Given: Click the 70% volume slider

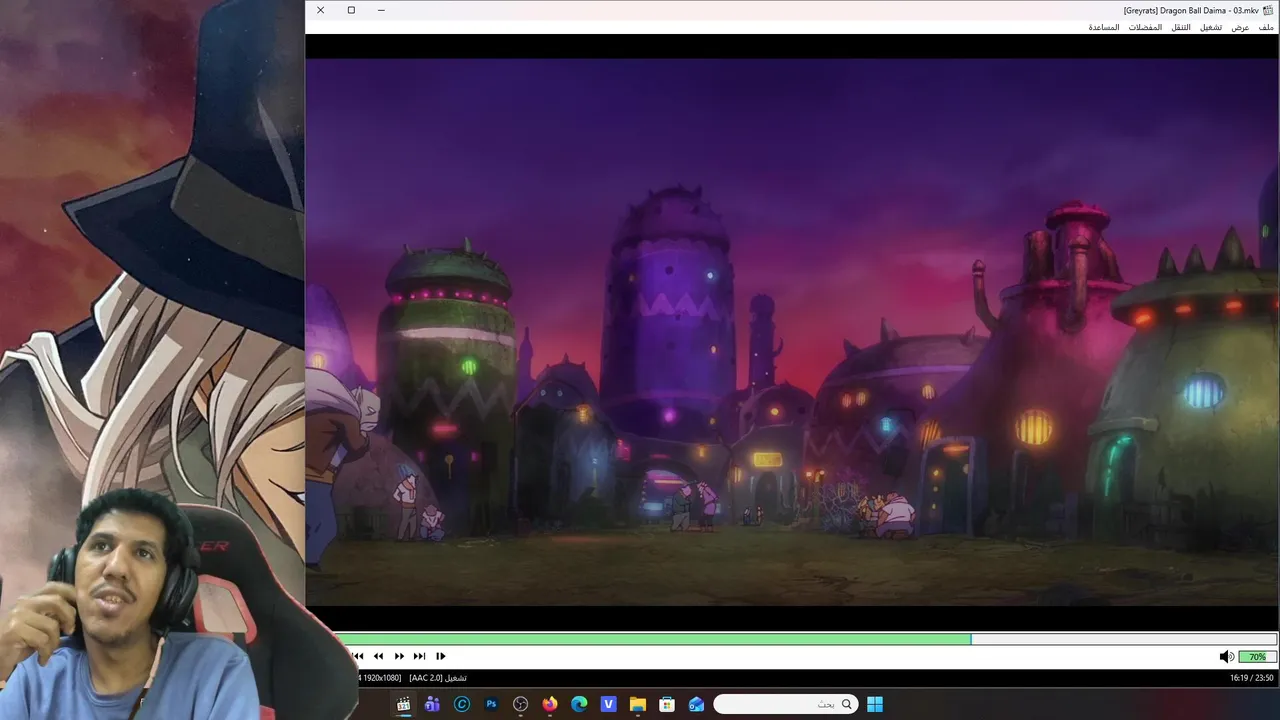Looking at the screenshot, I should coord(1257,657).
